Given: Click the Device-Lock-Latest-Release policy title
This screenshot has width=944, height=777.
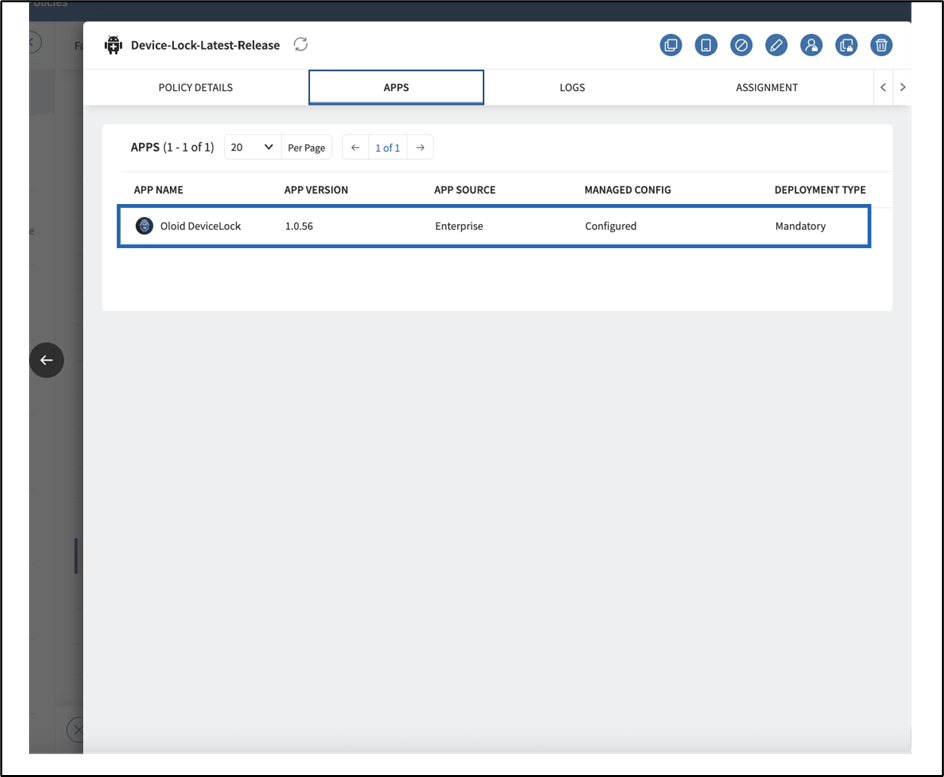Looking at the screenshot, I should (x=205, y=45).
